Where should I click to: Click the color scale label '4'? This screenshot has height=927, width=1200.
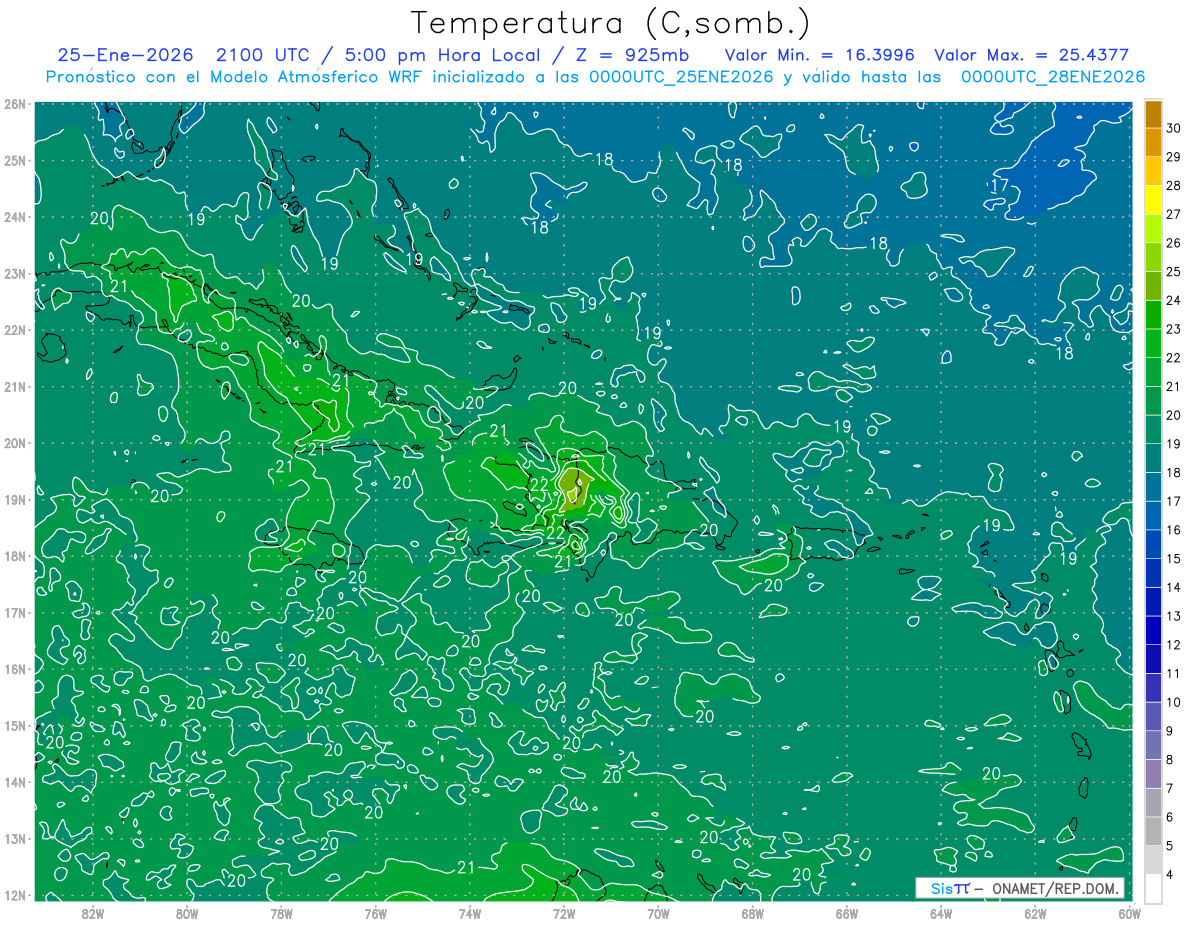click(1170, 874)
